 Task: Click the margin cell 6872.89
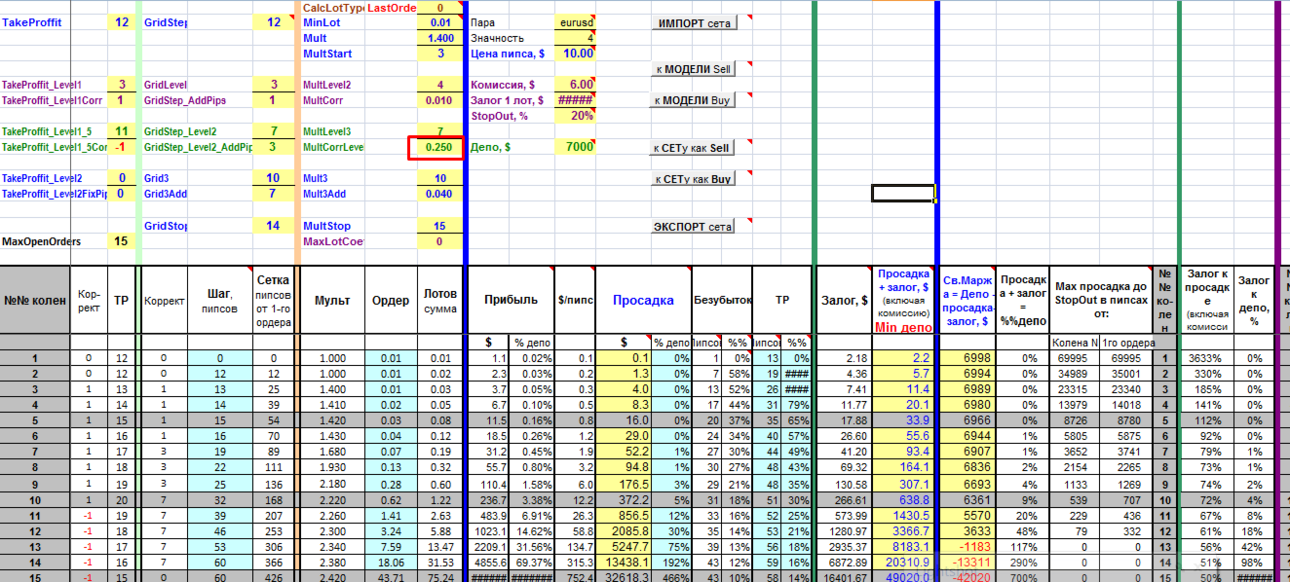[845, 562]
